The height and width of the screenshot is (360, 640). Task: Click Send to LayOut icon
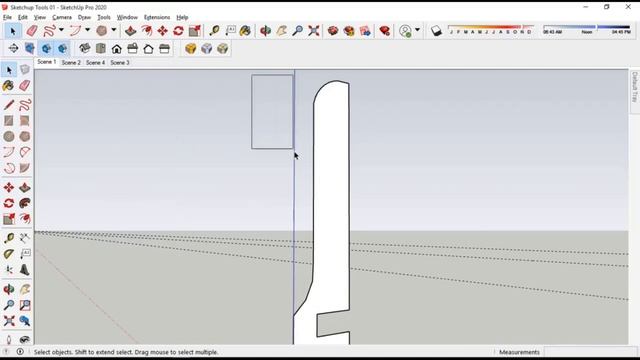point(365,31)
